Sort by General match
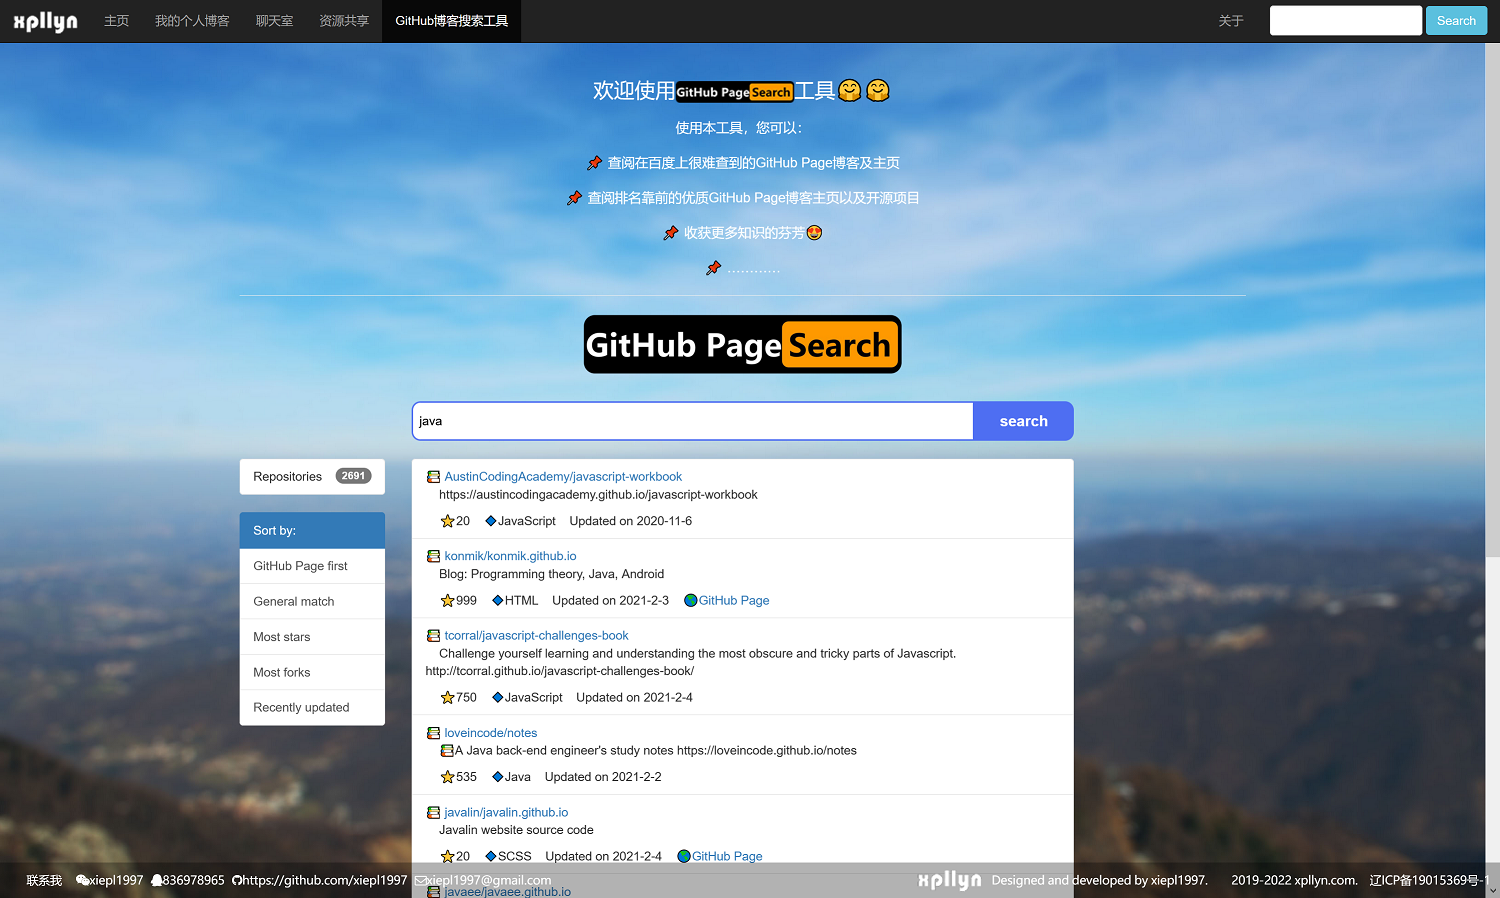 click(x=312, y=601)
